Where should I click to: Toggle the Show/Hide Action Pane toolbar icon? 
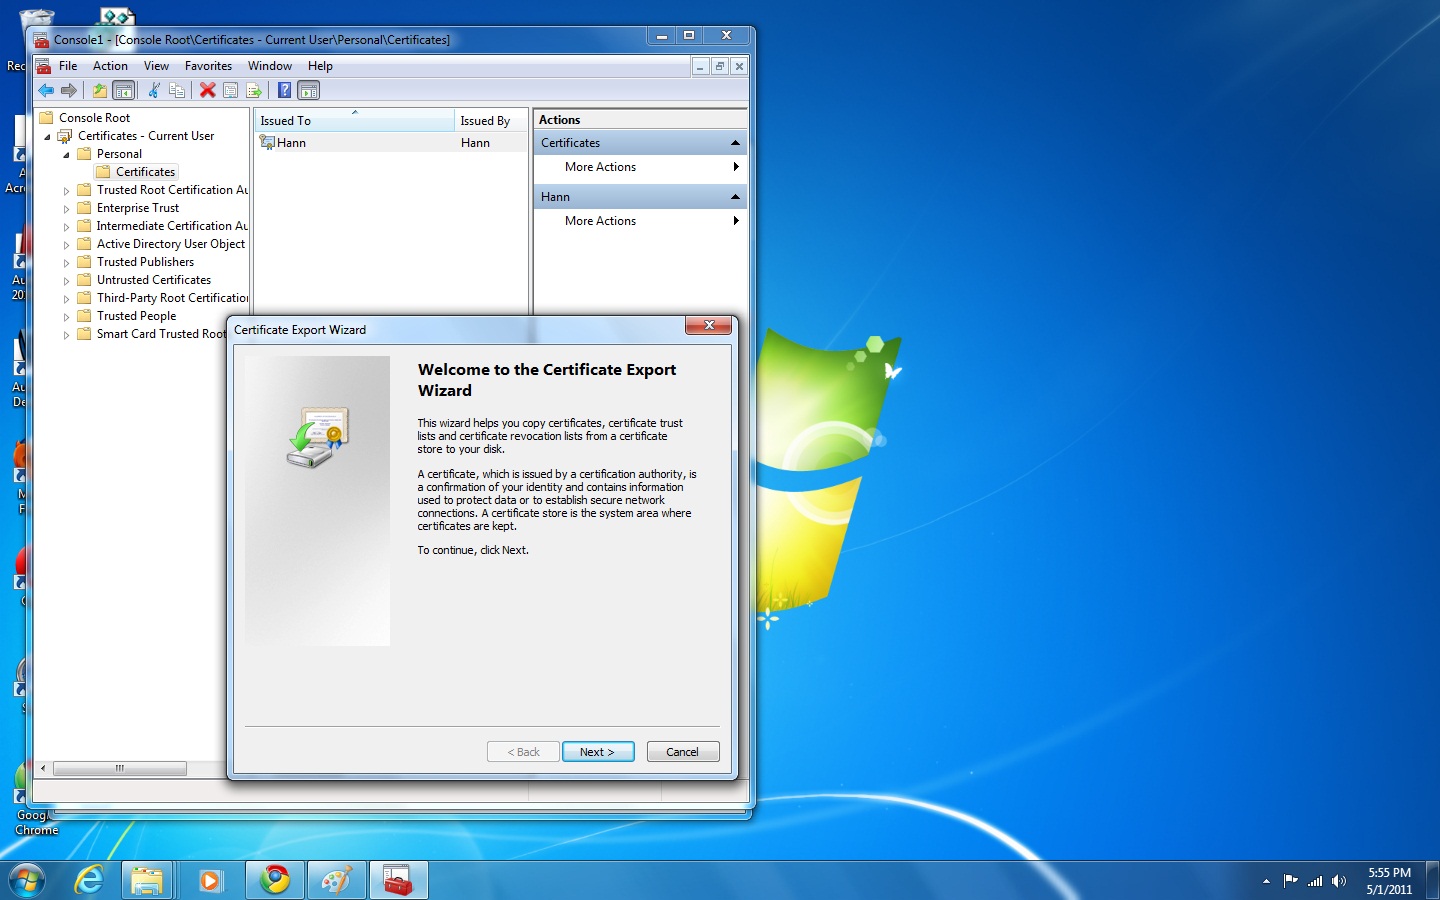click(x=309, y=90)
